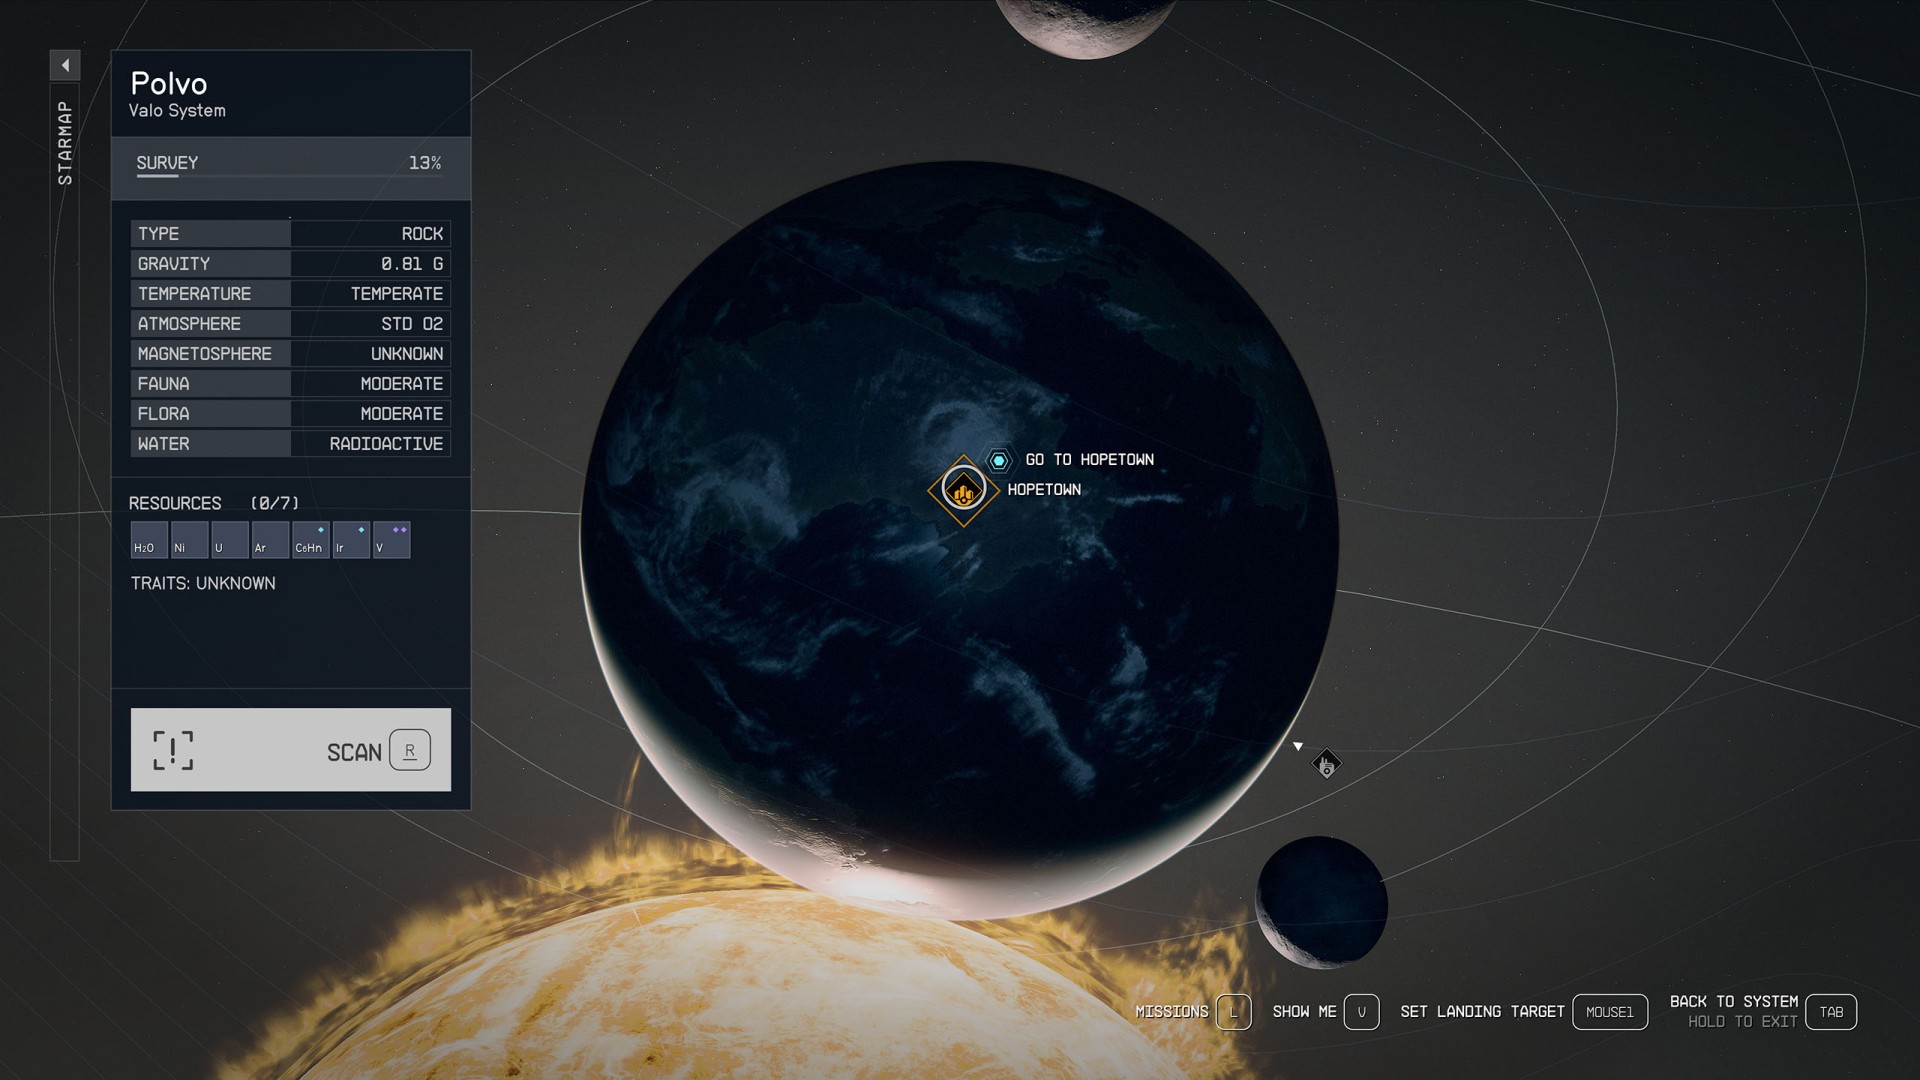Click the 'TRAITS: UNKNOWN' text
This screenshot has width=1920, height=1080.
pos(203,583)
